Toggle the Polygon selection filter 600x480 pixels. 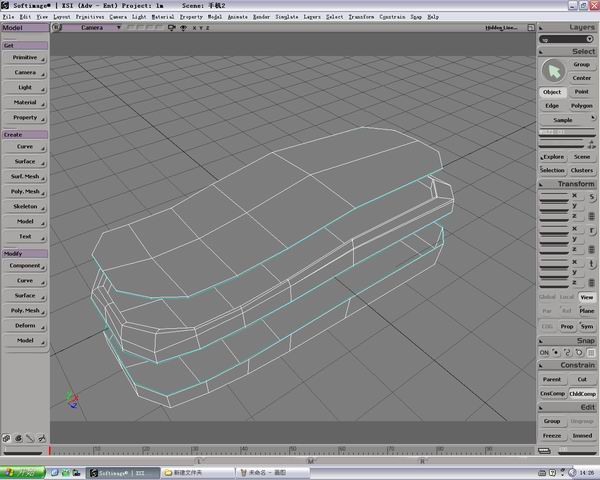pyautogui.click(x=582, y=106)
